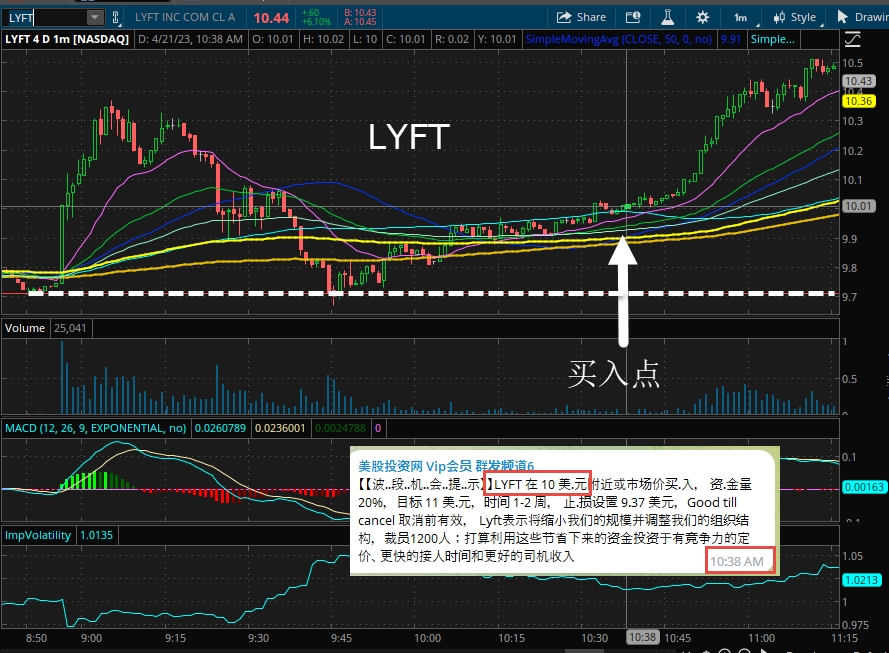Screen dimensions: 889x653
Task: Select the MACD (12, 26, 9, EXPONENTIAL, no) label
Action: [95, 428]
